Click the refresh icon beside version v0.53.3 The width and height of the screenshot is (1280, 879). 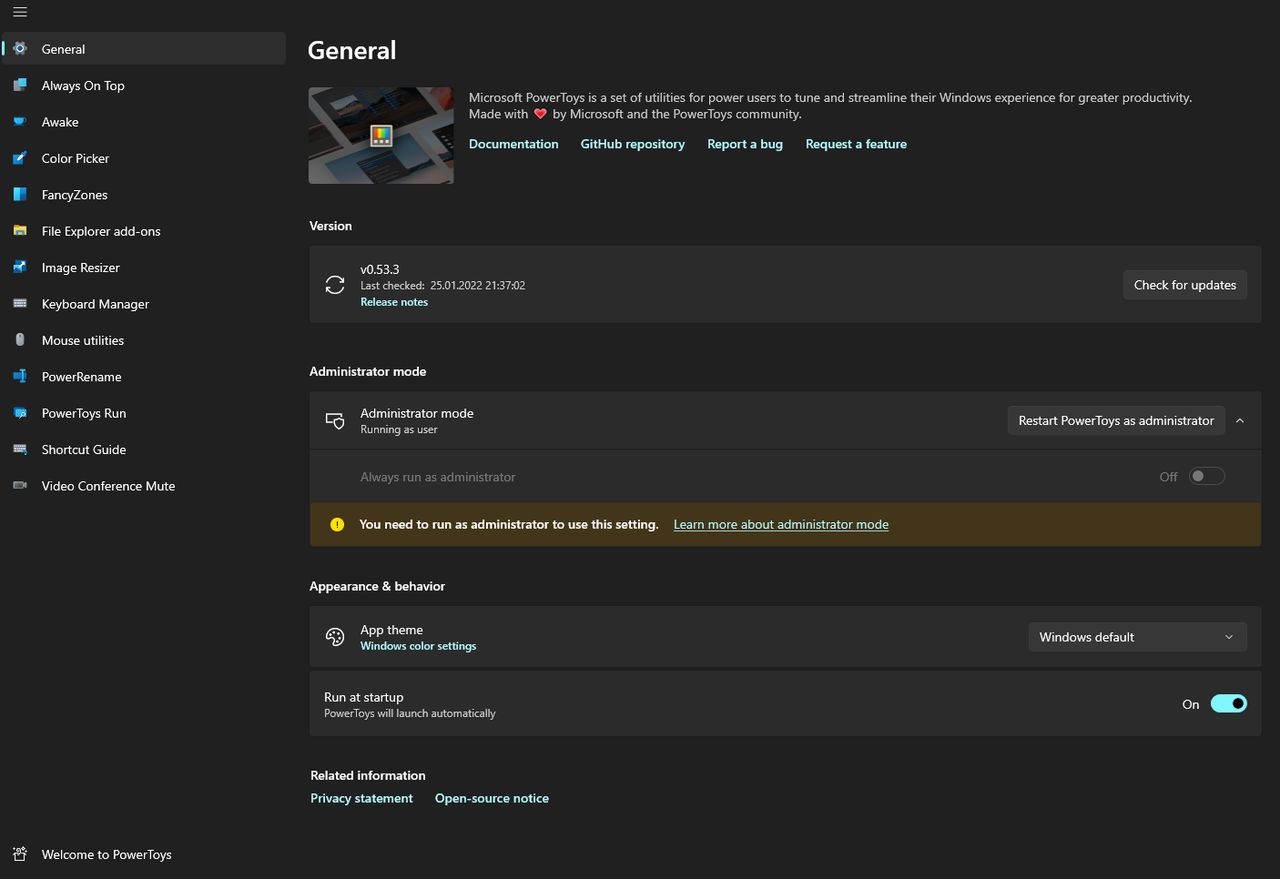[335, 285]
